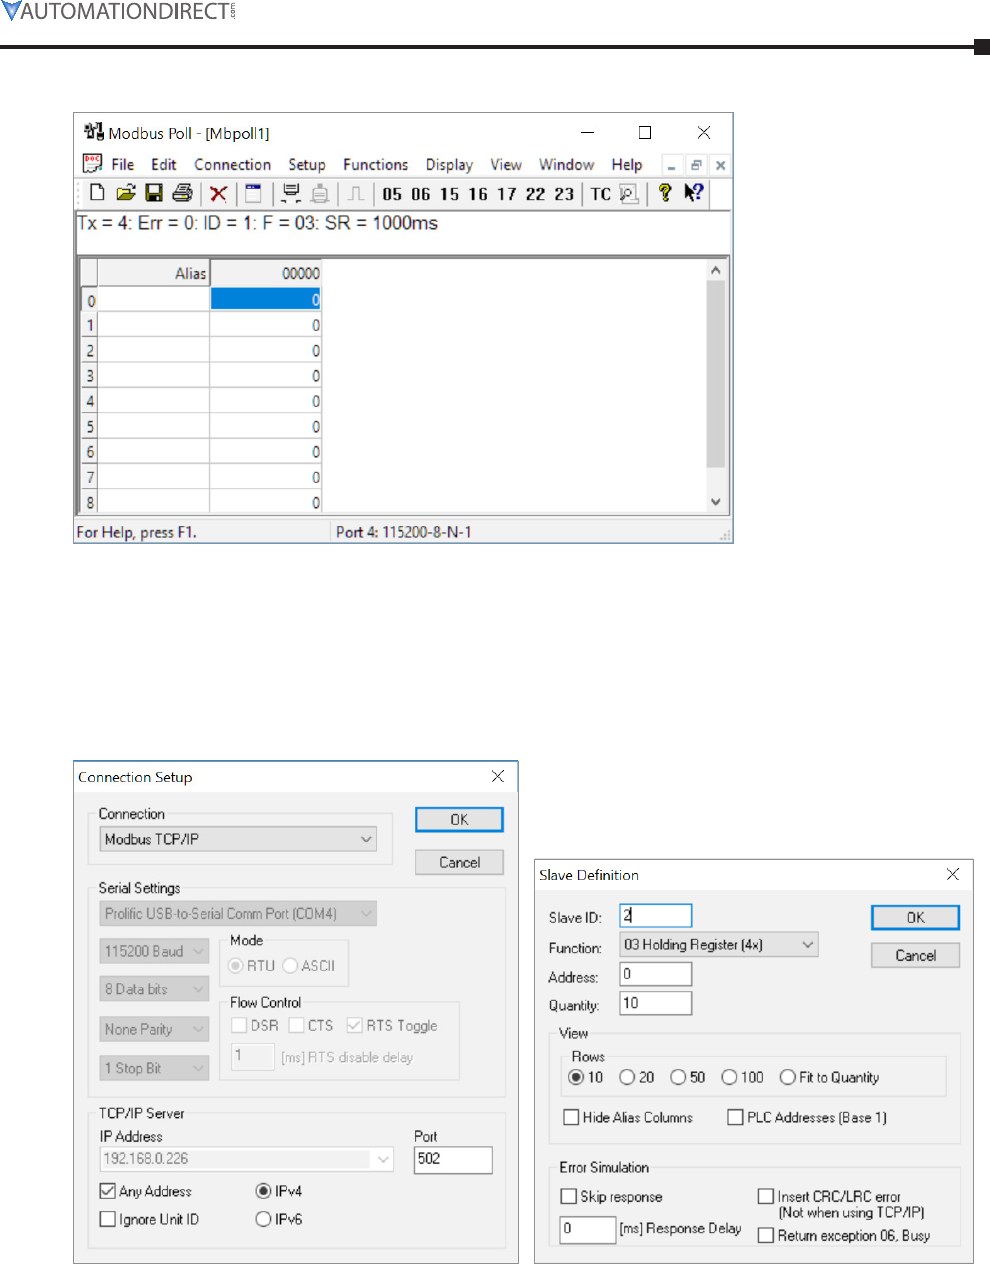
Task: Click the context help pointer icon
Action: pos(693,193)
